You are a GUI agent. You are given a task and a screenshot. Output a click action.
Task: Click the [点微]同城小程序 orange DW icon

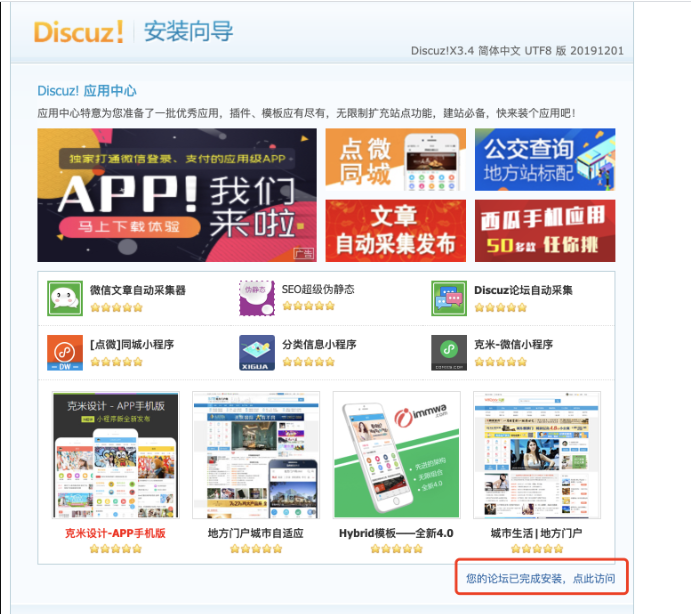tap(65, 353)
